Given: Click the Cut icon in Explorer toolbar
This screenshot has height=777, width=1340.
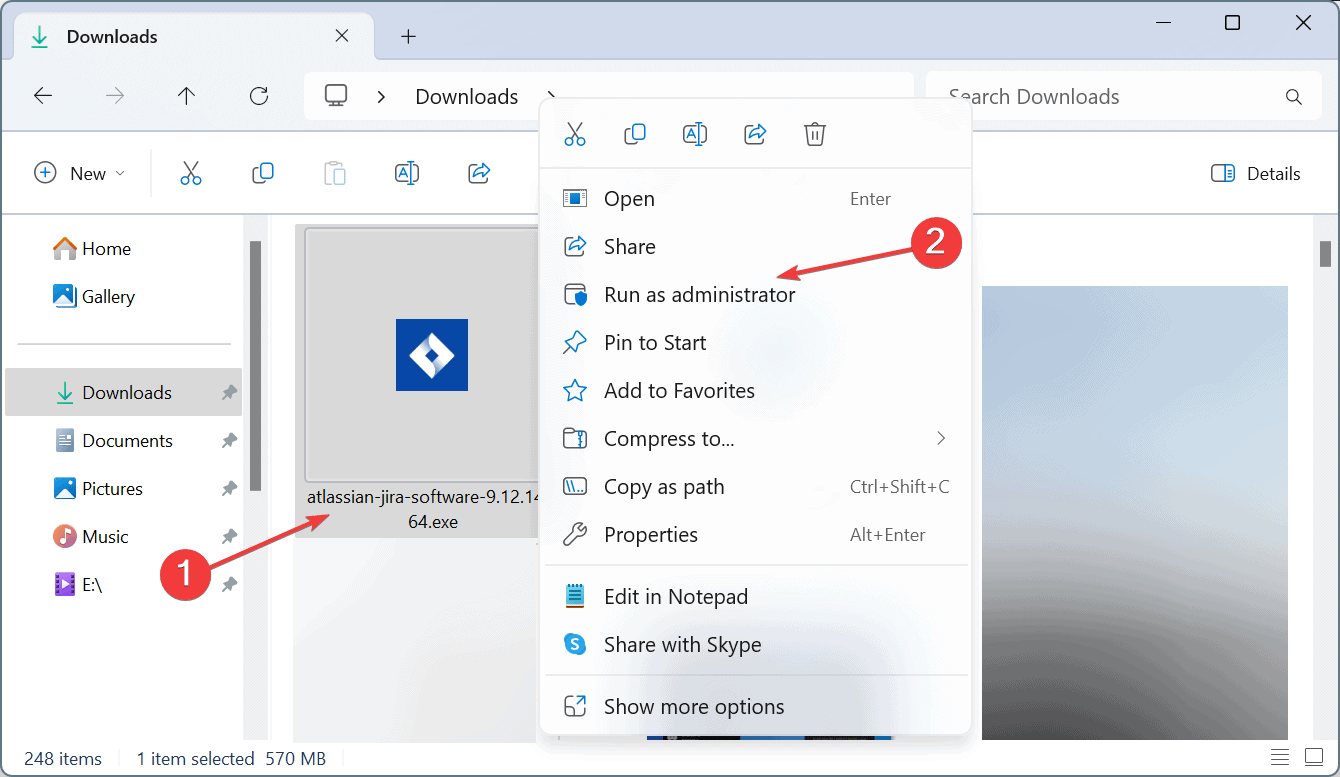Looking at the screenshot, I should click(x=191, y=173).
